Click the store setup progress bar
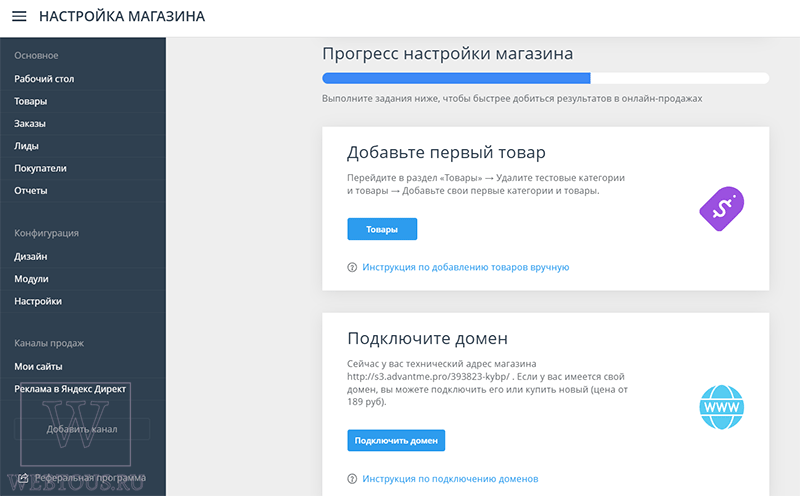Screen dimensions: 800x496 pos(545,78)
